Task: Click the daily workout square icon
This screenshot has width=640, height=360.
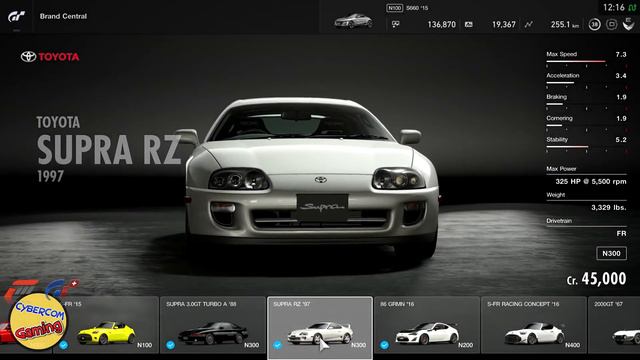Action: [611, 24]
